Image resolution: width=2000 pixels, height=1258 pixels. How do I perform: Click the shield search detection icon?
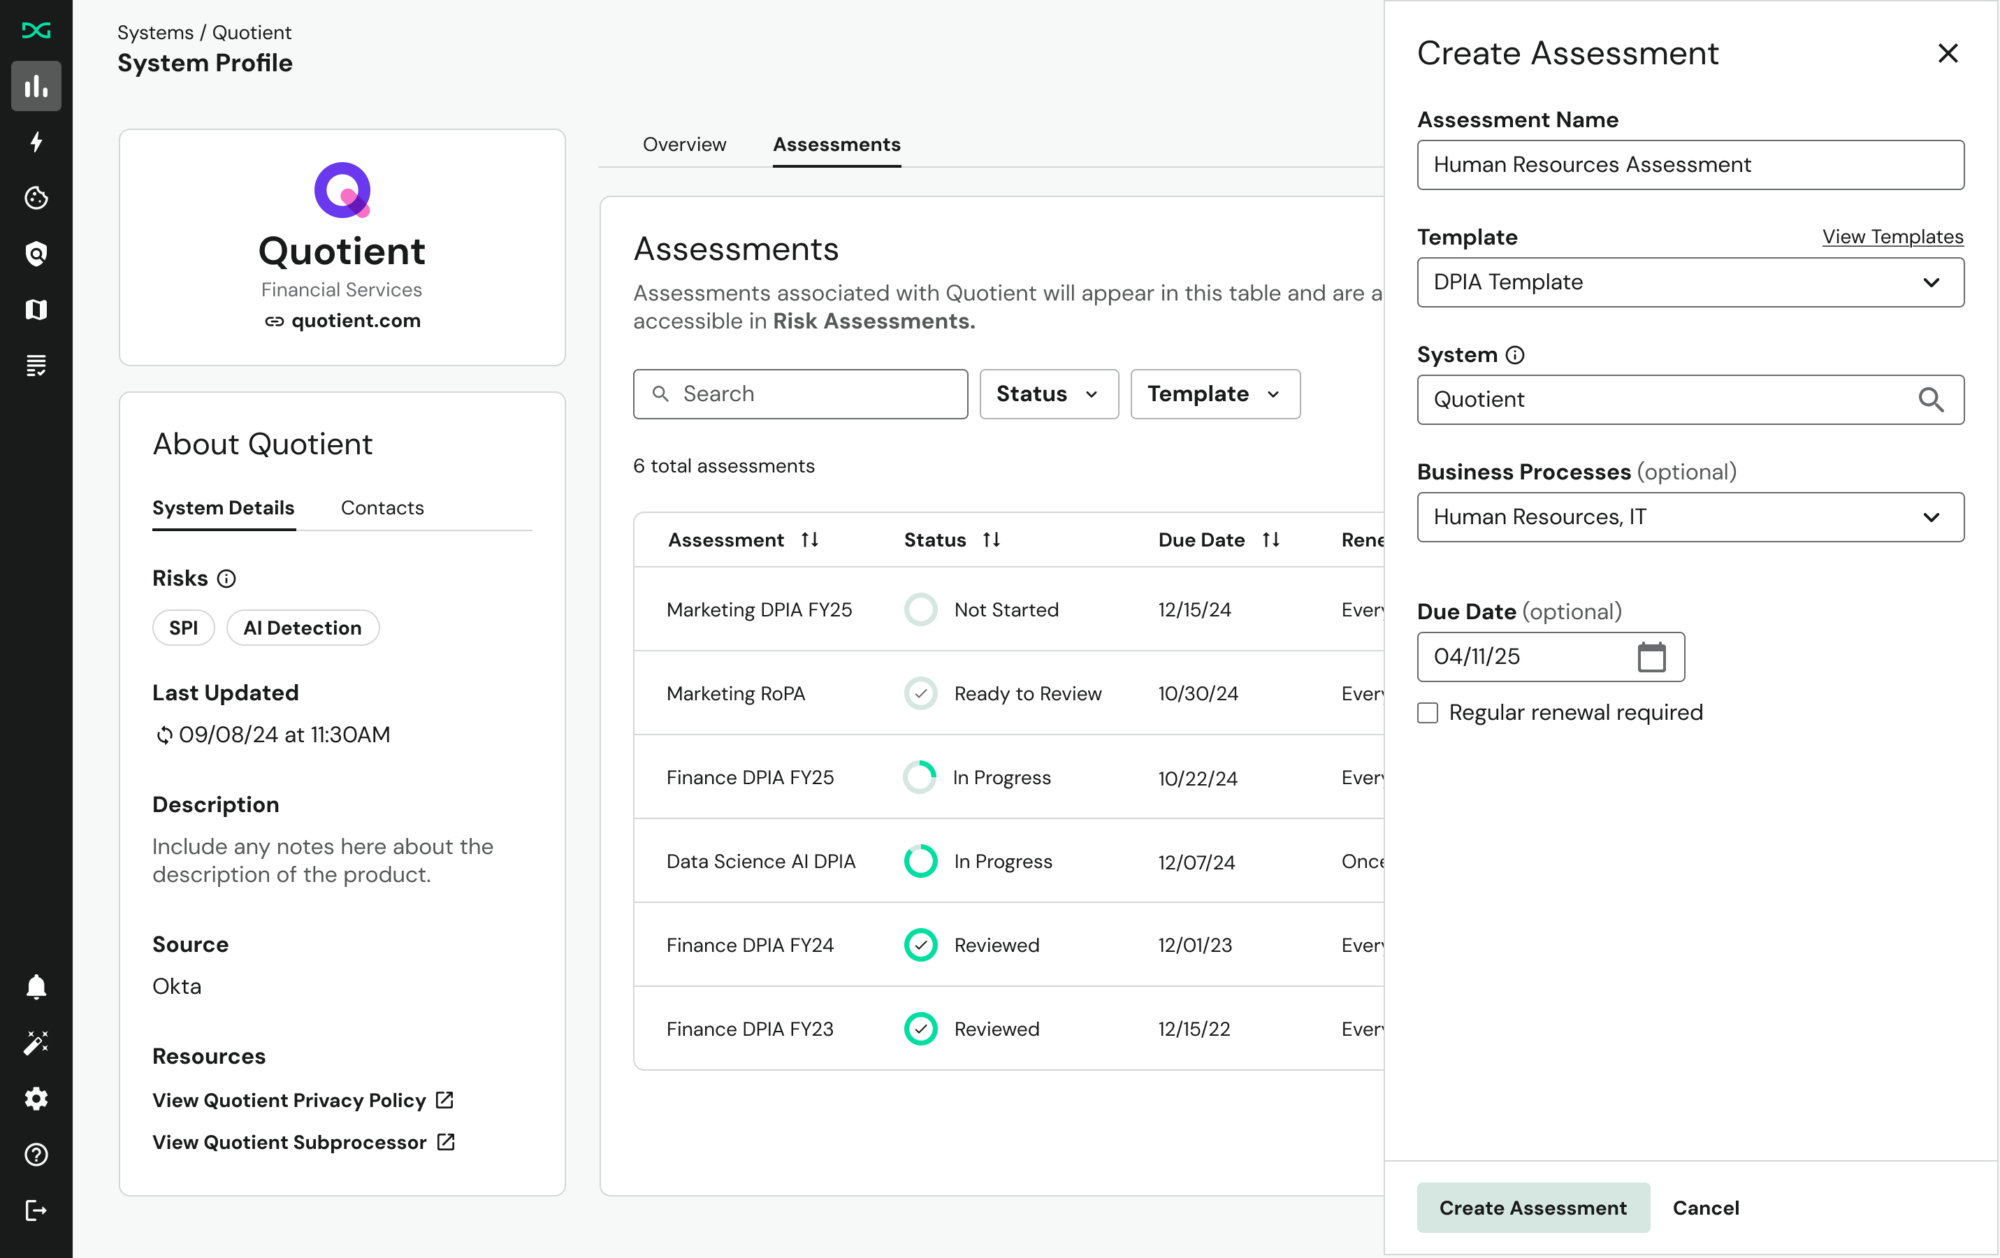[x=36, y=253]
